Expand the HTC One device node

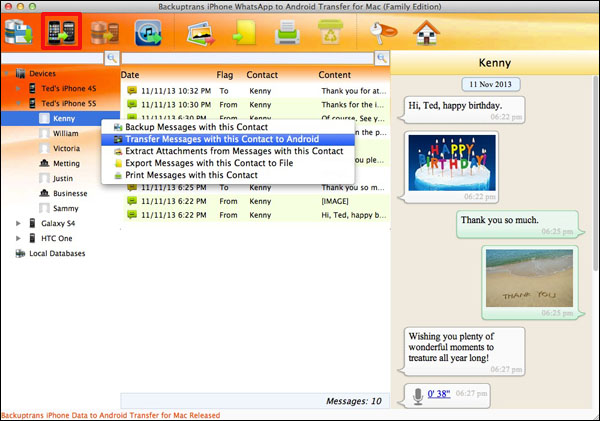click(x=18, y=238)
